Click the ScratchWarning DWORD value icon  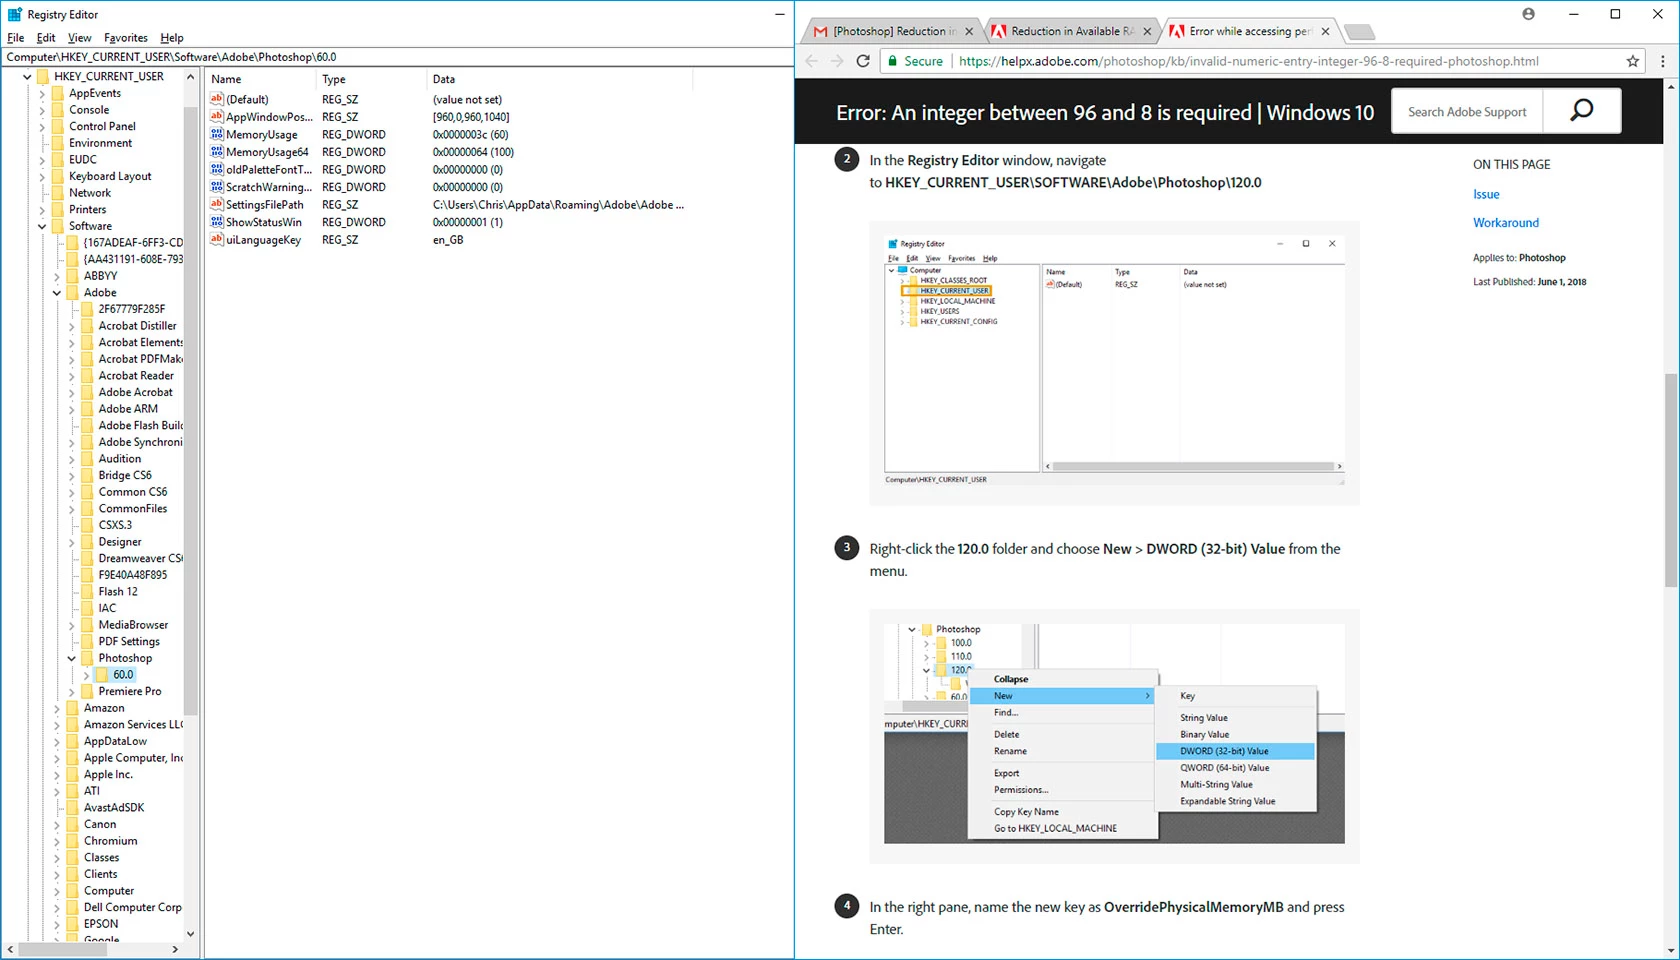pyautogui.click(x=217, y=187)
